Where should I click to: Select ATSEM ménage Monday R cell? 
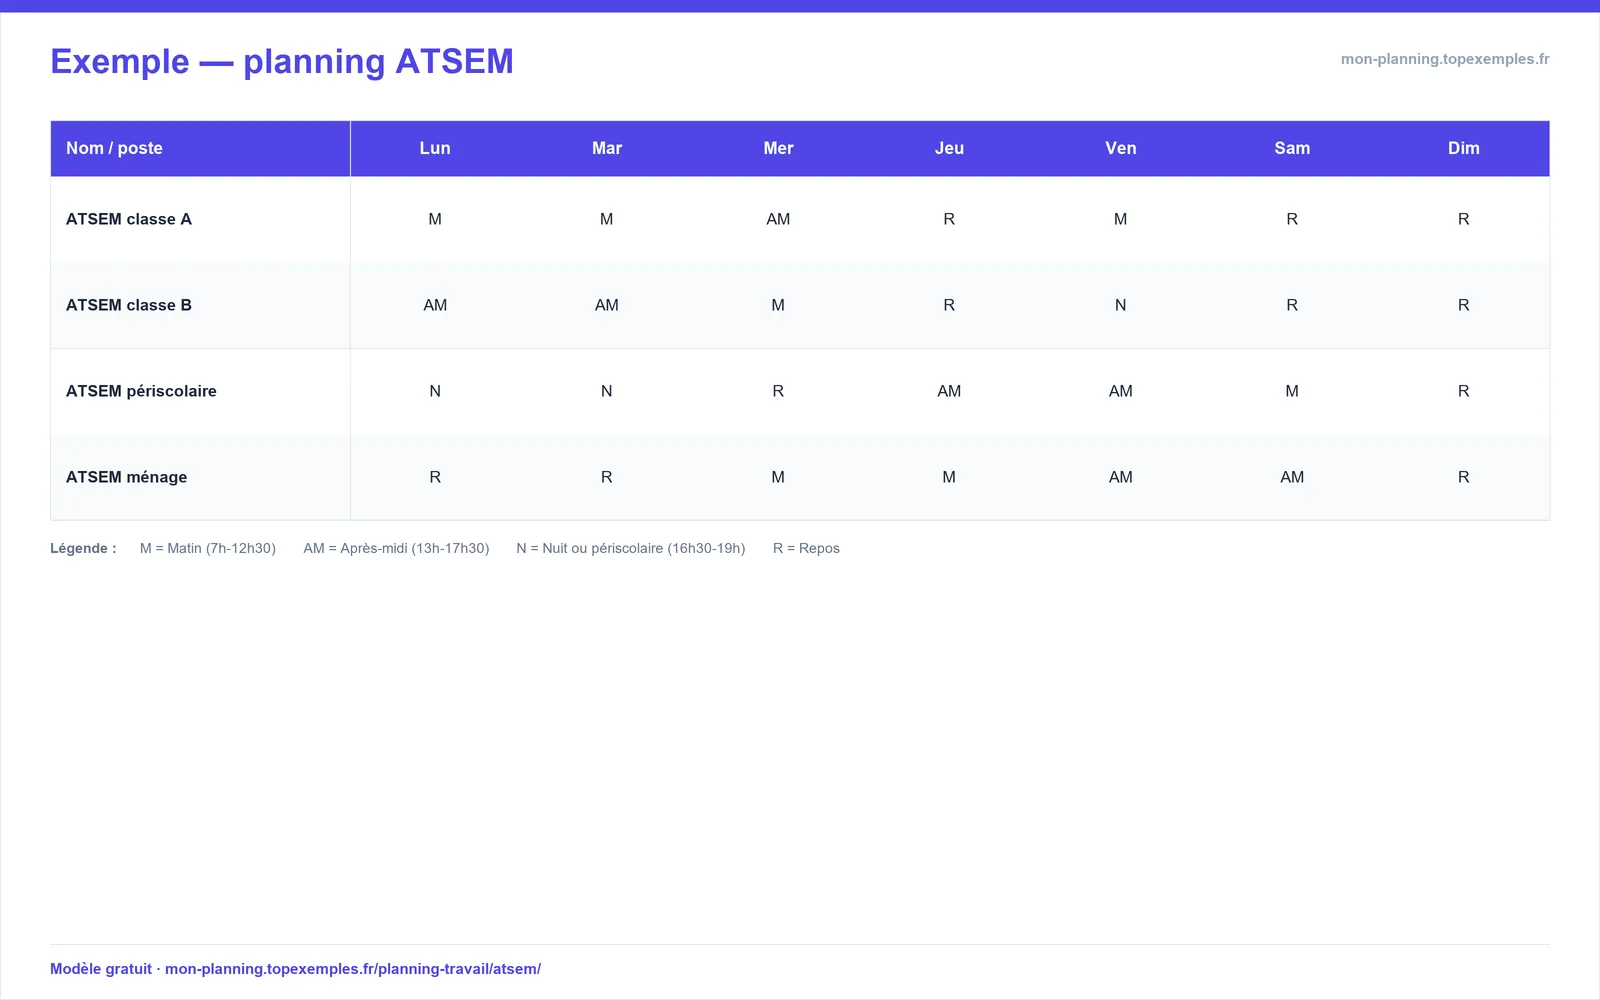click(x=435, y=477)
